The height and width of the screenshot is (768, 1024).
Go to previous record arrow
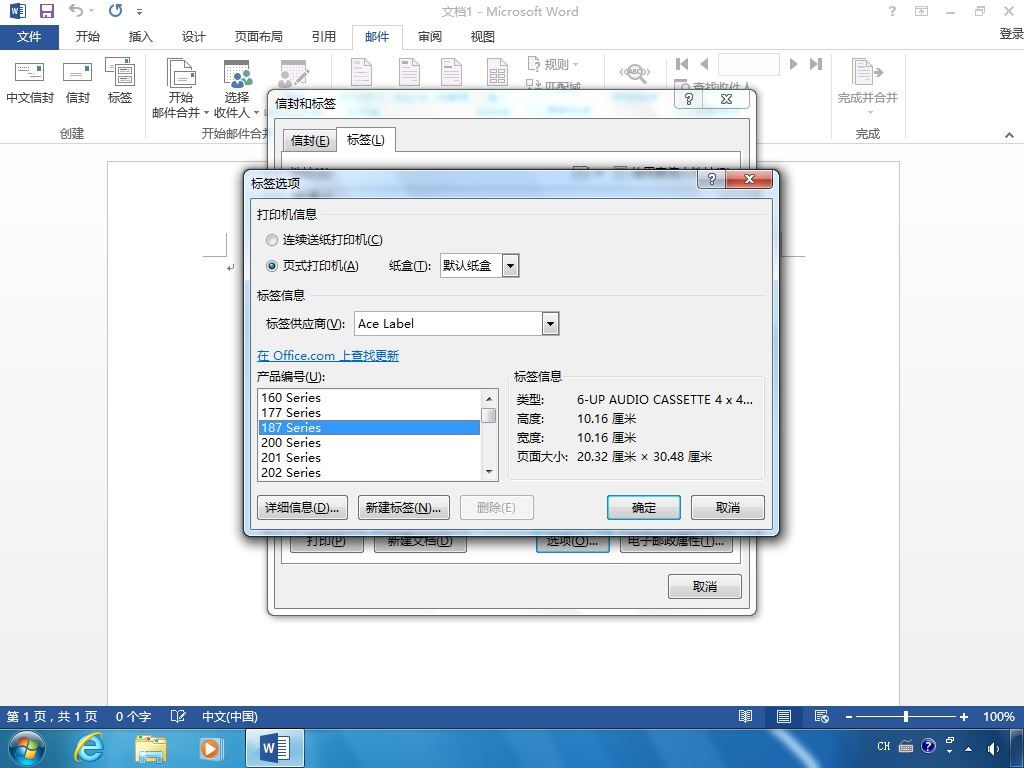tap(704, 64)
